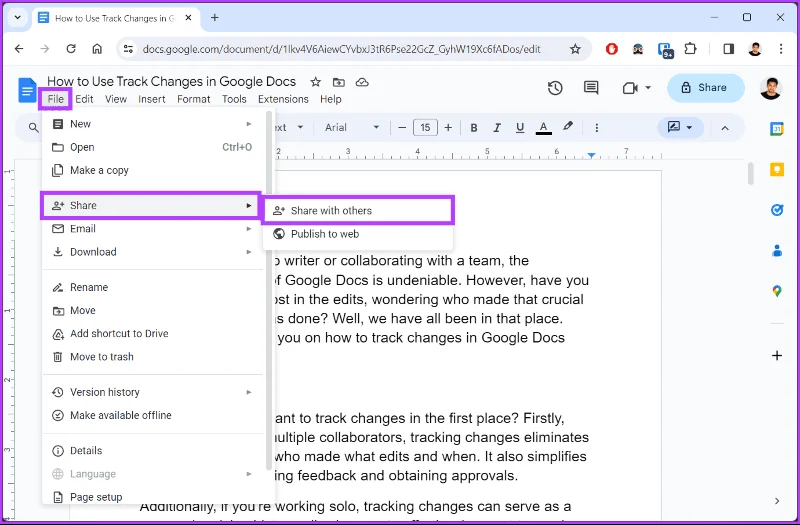Click the font size field showing 15
Image resolution: width=800 pixels, height=525 pixels.
425,128
